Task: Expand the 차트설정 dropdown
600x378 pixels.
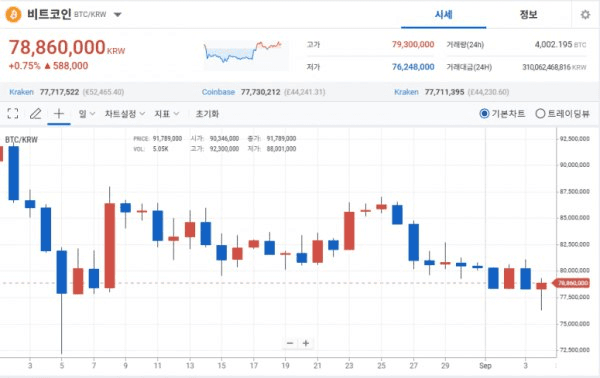Action: [x=125, y=114]
